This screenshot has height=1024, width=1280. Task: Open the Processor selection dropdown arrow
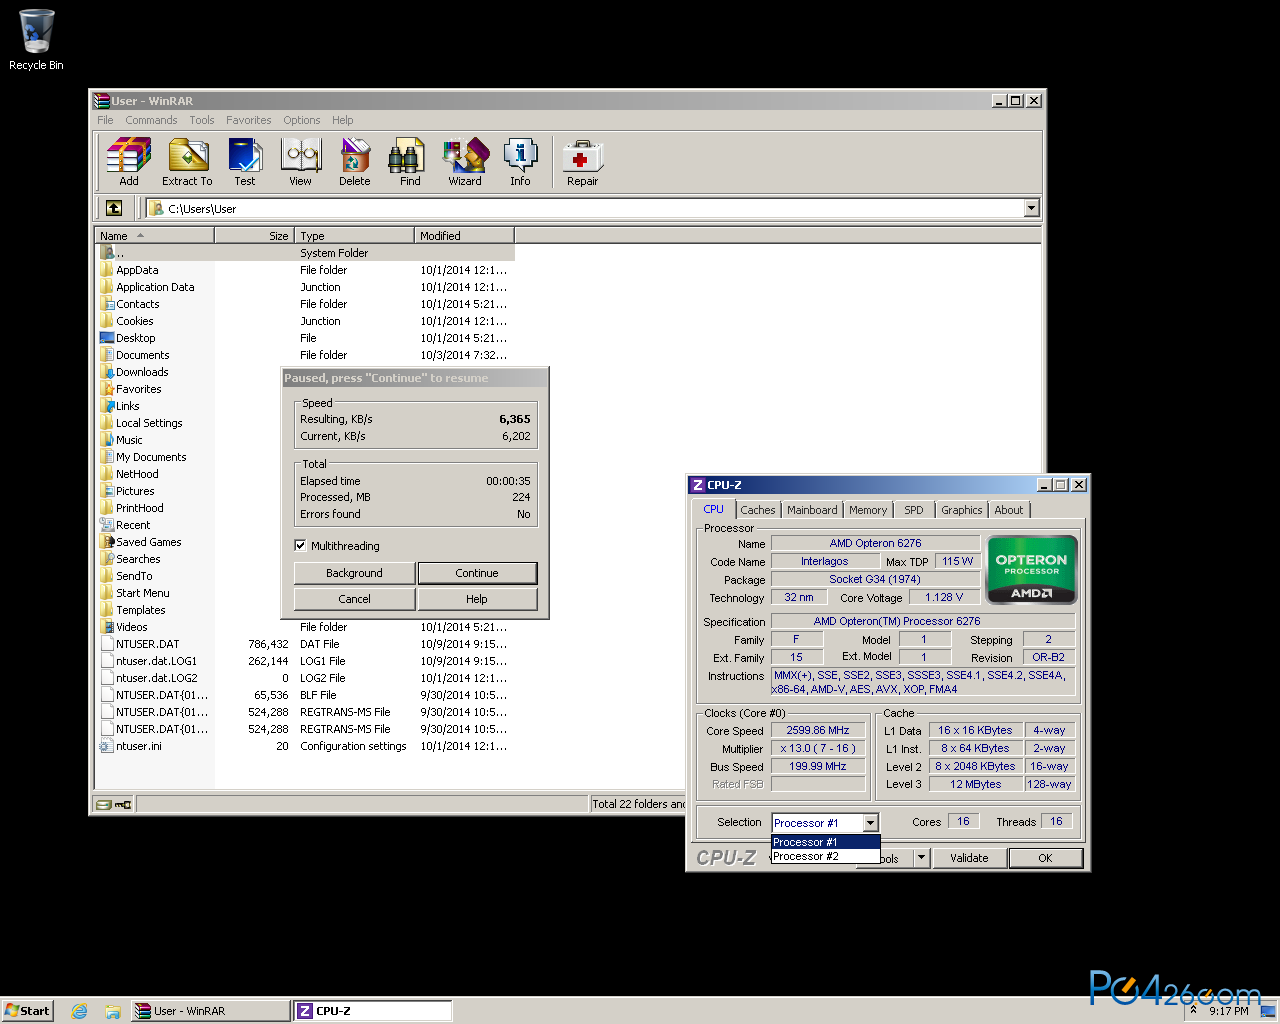coord(870,823)
